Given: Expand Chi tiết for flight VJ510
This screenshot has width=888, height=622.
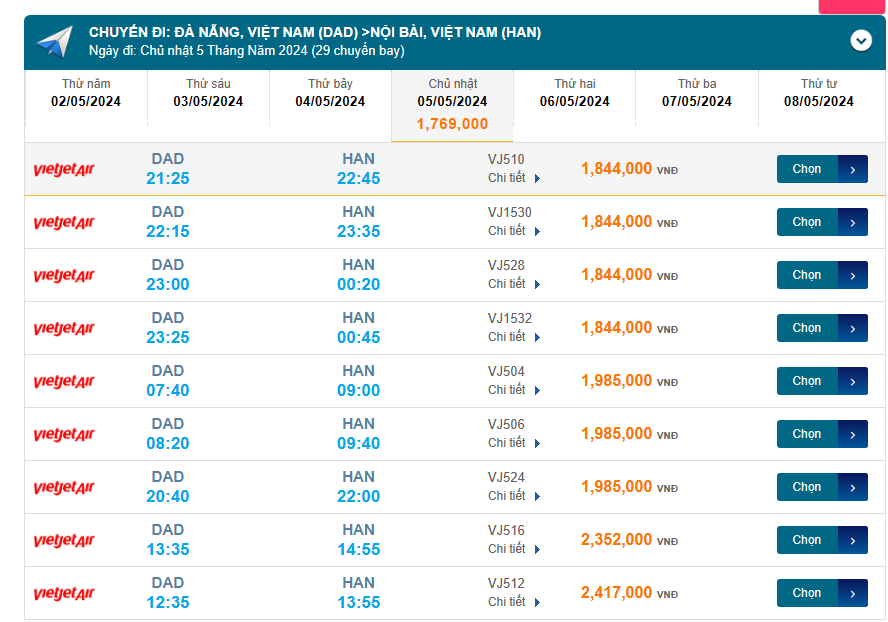Looking at the screenshot, I should [514, 178].
